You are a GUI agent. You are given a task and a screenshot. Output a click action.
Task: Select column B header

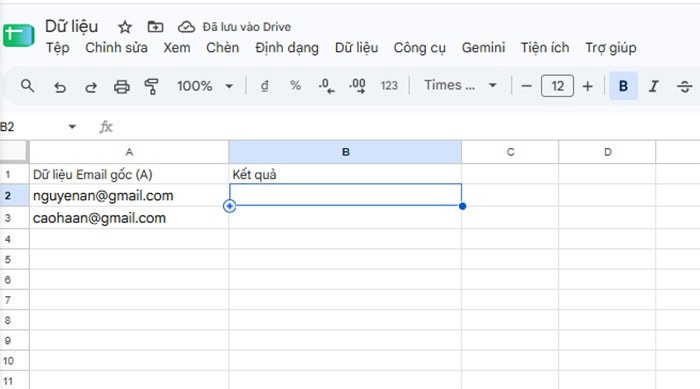[x=345, y=152]
